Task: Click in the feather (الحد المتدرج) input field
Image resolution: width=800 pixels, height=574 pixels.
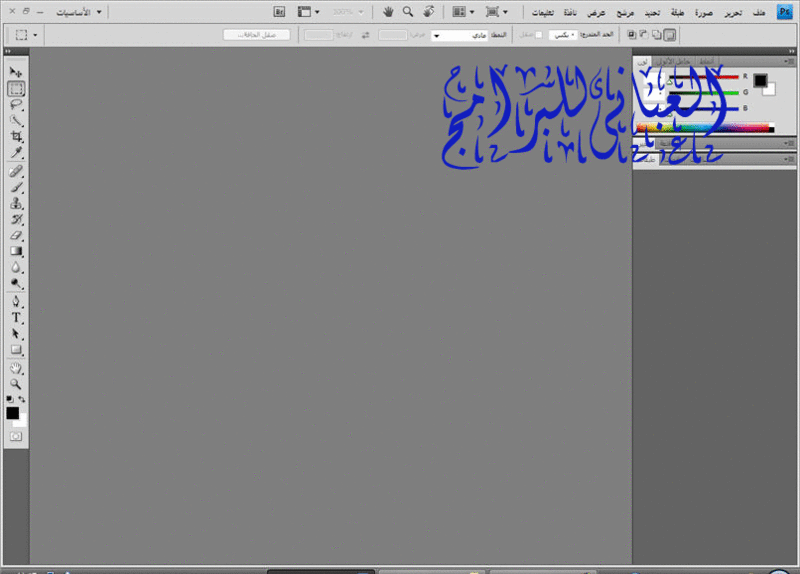Action: pos(563,35)
